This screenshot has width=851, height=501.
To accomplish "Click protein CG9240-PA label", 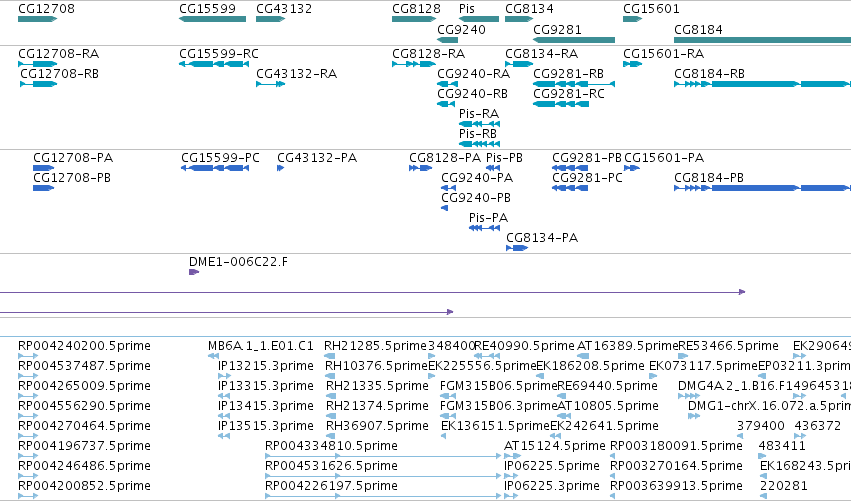I will pyautogui.click(x=477, y=178).
